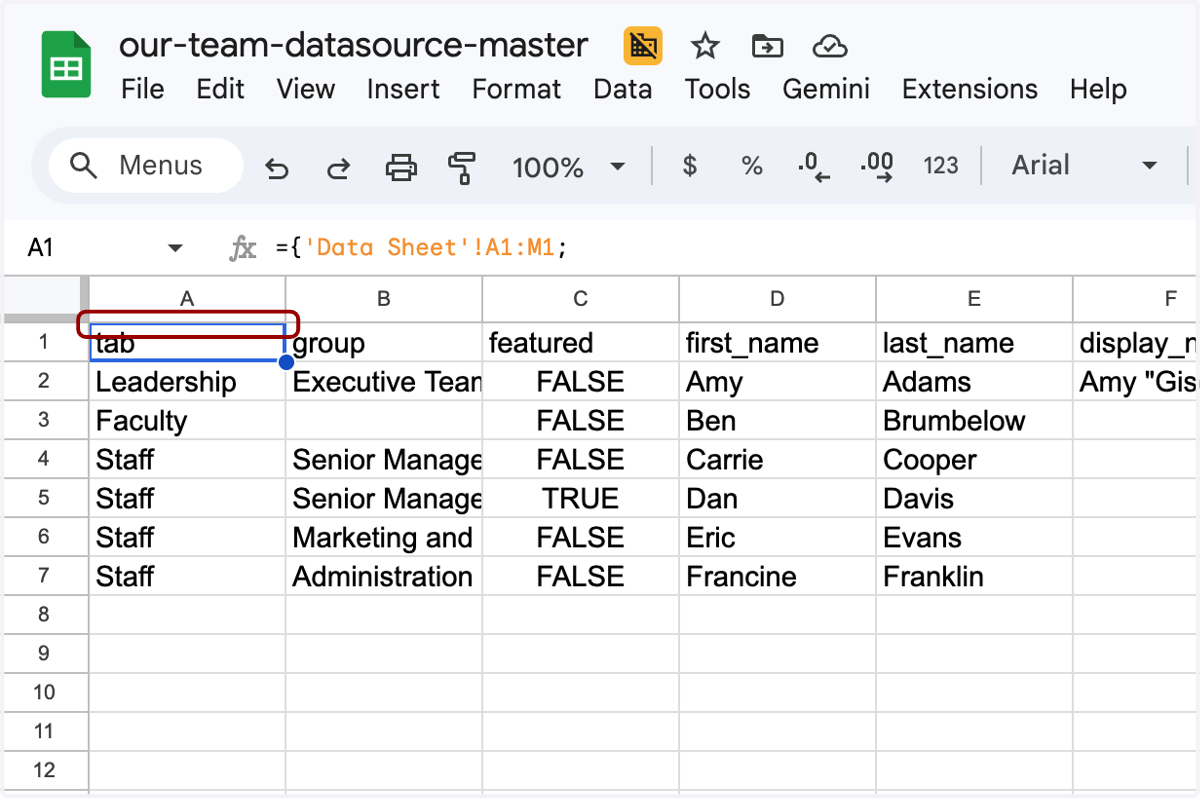
Task: Open the File menu
Action: 142,89
